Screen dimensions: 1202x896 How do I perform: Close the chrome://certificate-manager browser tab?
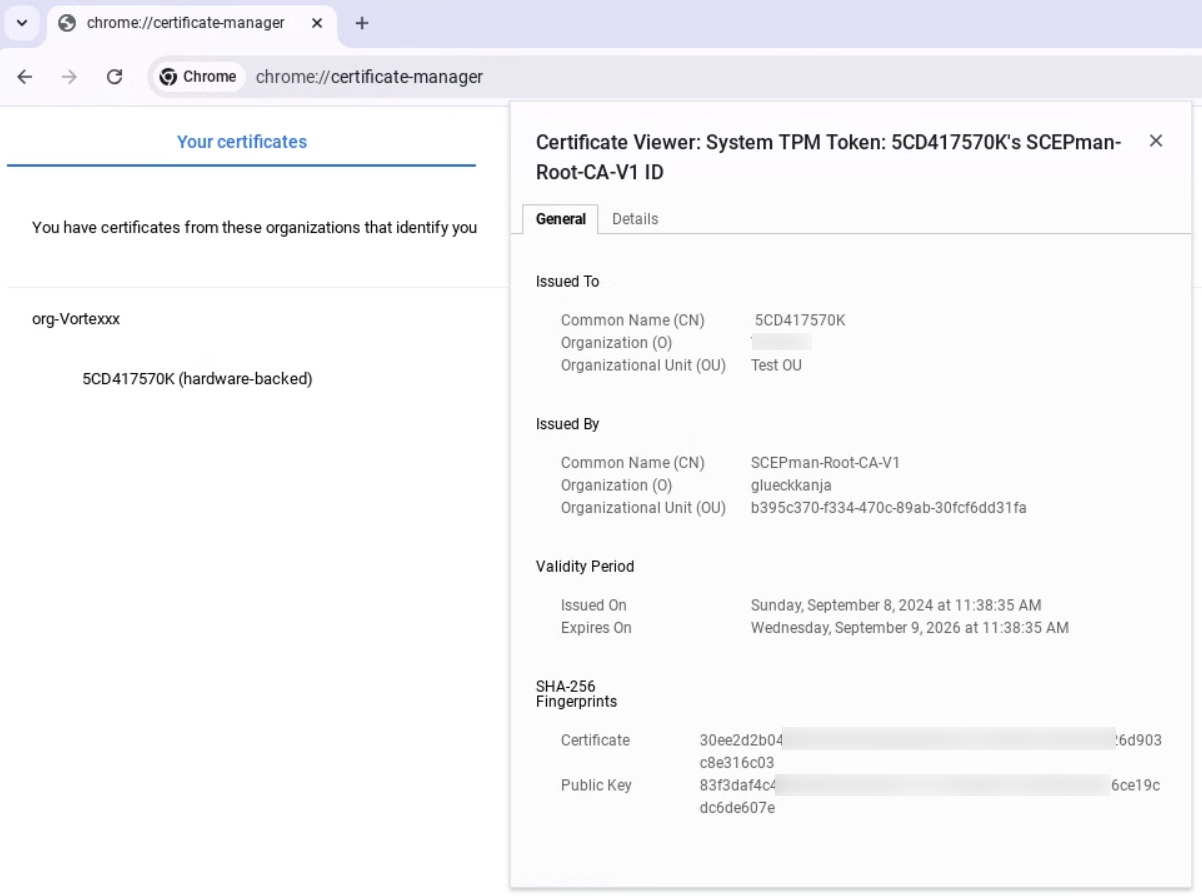click(x=317, y=23)
